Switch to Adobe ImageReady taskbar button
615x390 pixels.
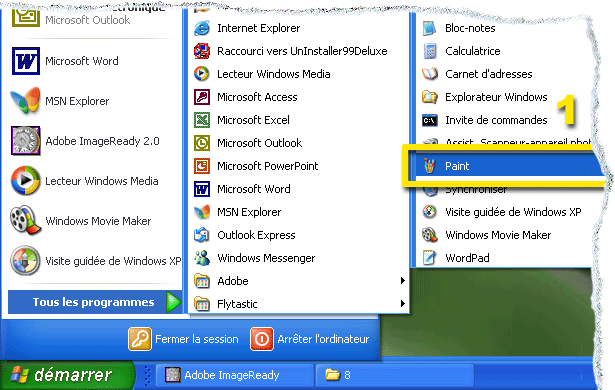tap(235, 375)
